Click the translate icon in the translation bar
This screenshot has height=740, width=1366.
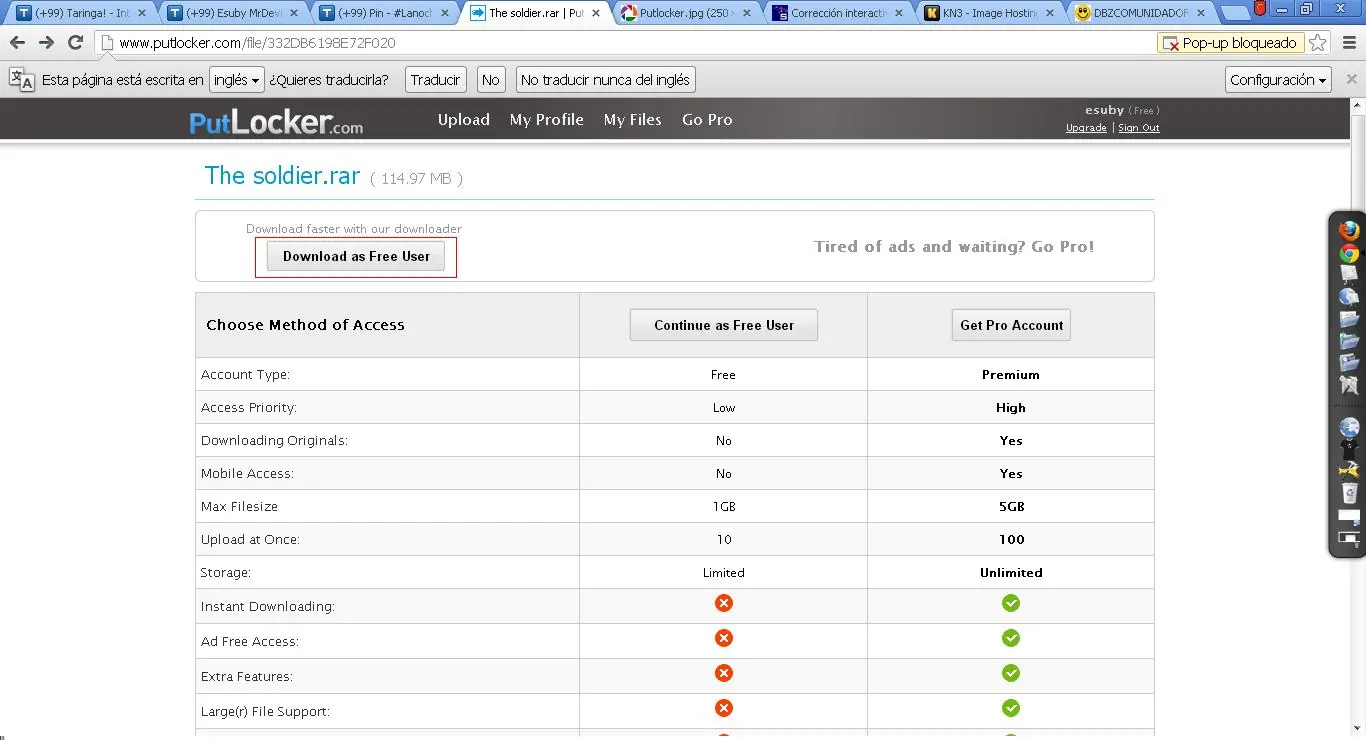point(22,80)
